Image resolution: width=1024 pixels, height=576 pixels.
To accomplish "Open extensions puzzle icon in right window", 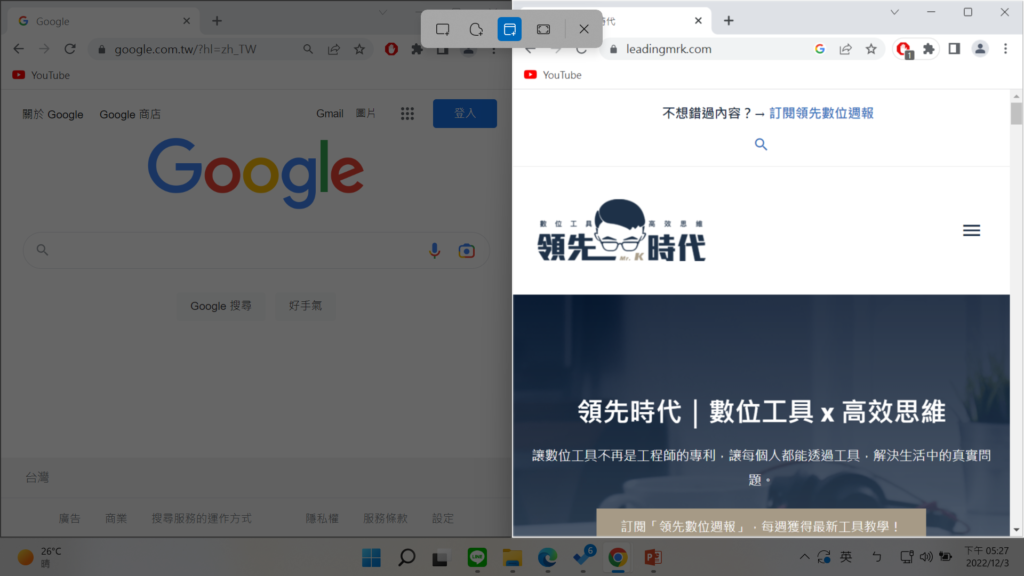I will click(929, 49).
